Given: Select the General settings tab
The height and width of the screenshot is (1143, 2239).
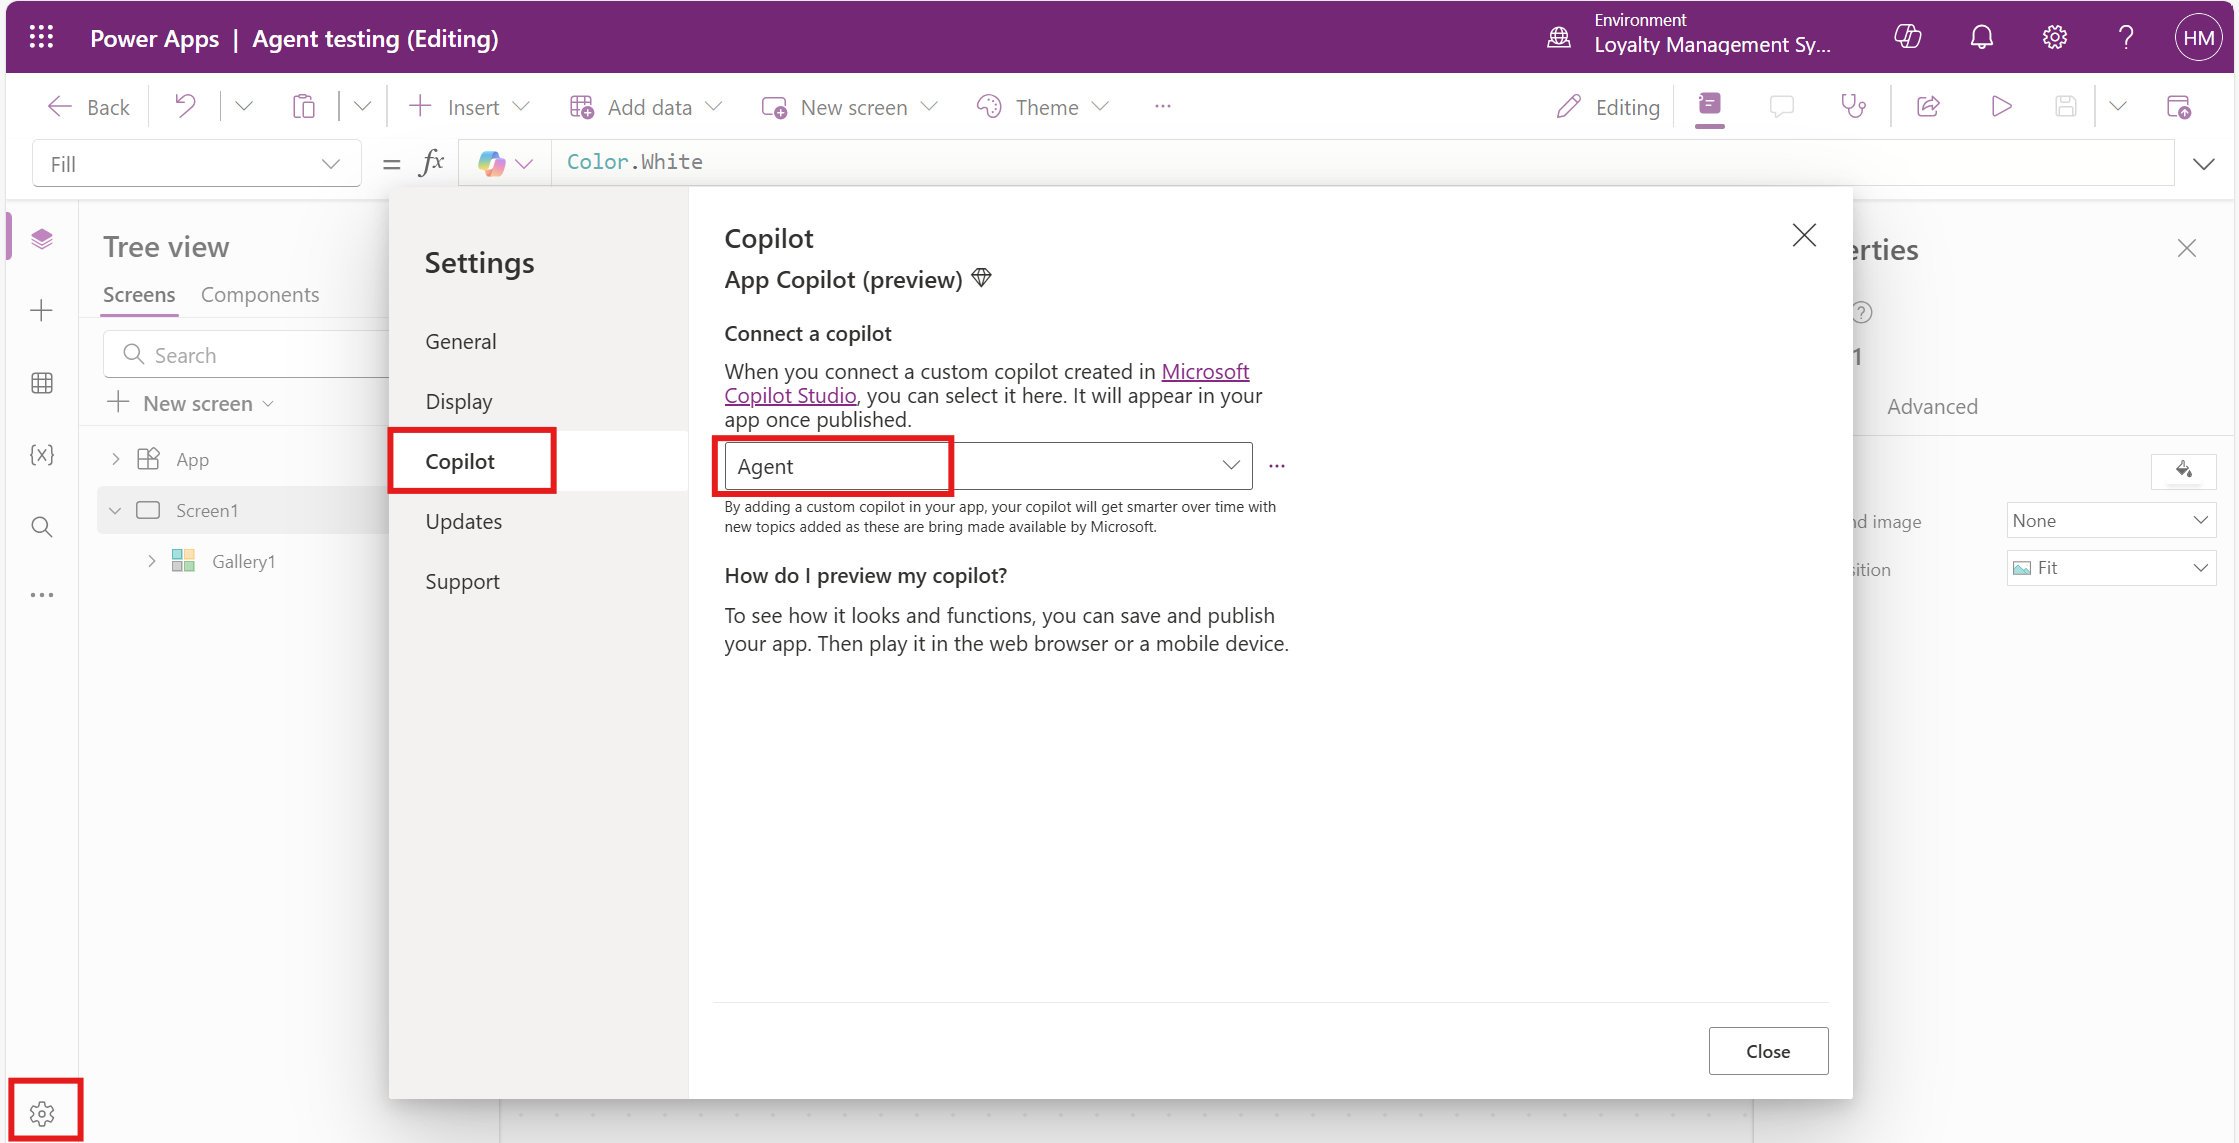Looking at the screenshot, I should pyautogui.click(x=460, y=341).
